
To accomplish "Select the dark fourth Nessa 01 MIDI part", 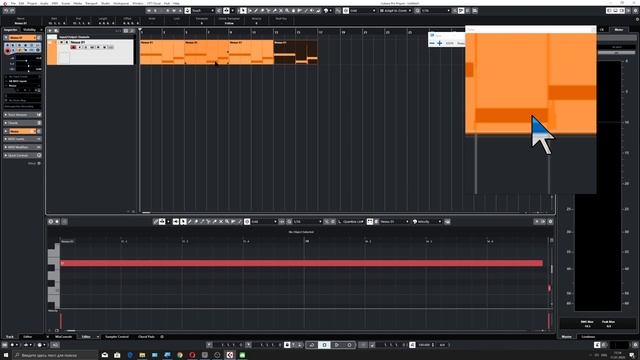I will point(296,52).
